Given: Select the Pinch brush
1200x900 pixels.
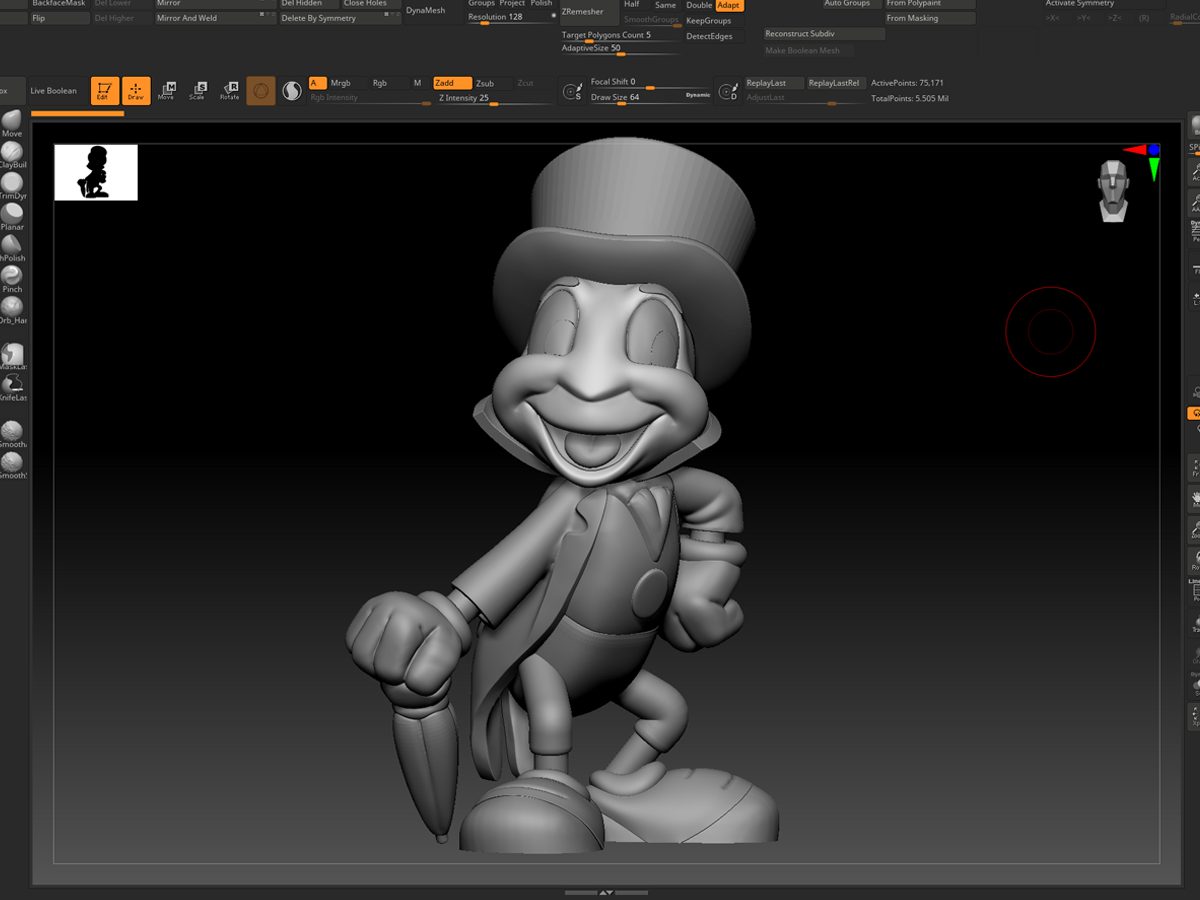Looking at the screenshot, I should pos(11,279).
